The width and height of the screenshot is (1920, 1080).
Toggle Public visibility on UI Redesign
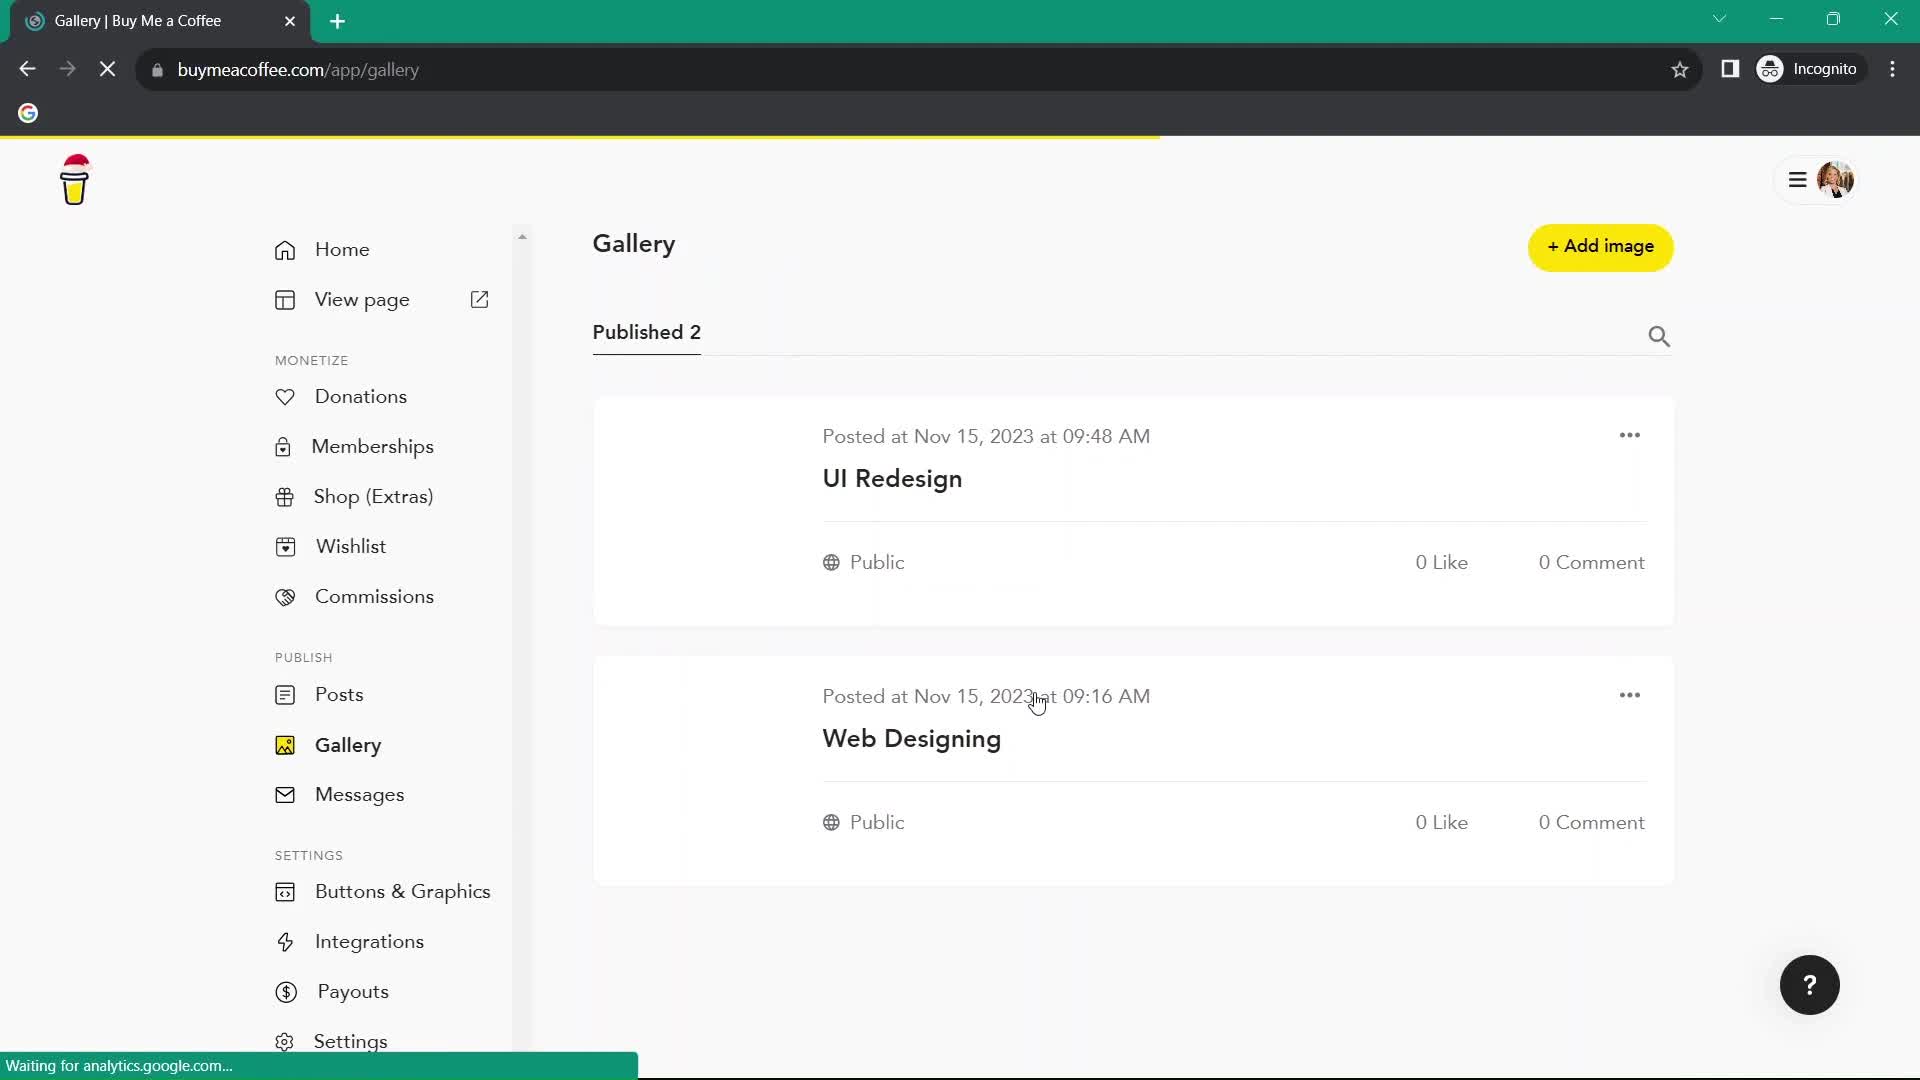point(864,562)
